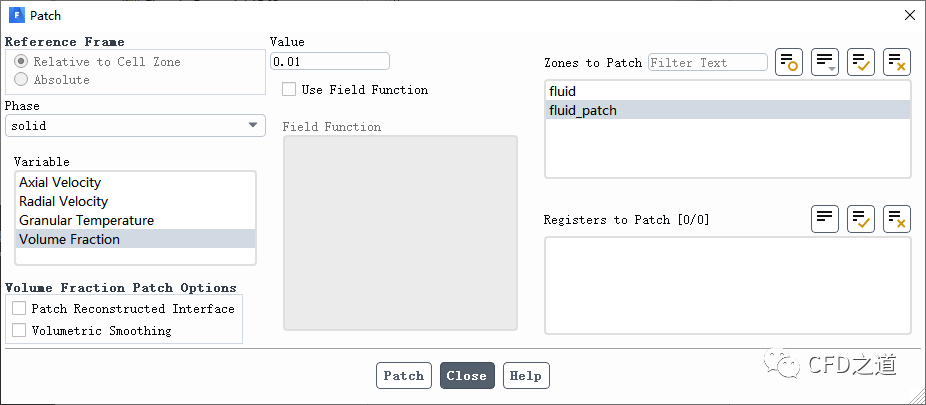Select Axial Velocity in Variable list
The width and height of the screenshot is (926, 405).
tap(60, 182)
